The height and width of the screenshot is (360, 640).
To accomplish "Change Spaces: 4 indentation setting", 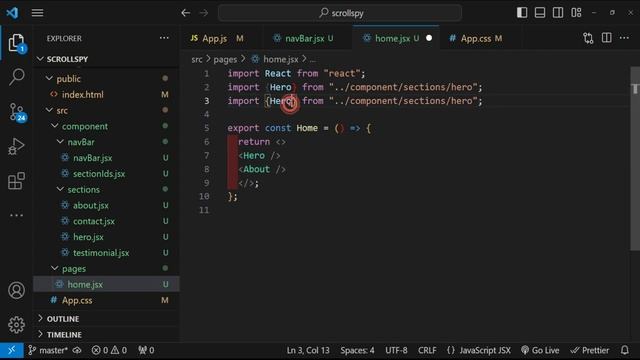I will coord(357,350).
